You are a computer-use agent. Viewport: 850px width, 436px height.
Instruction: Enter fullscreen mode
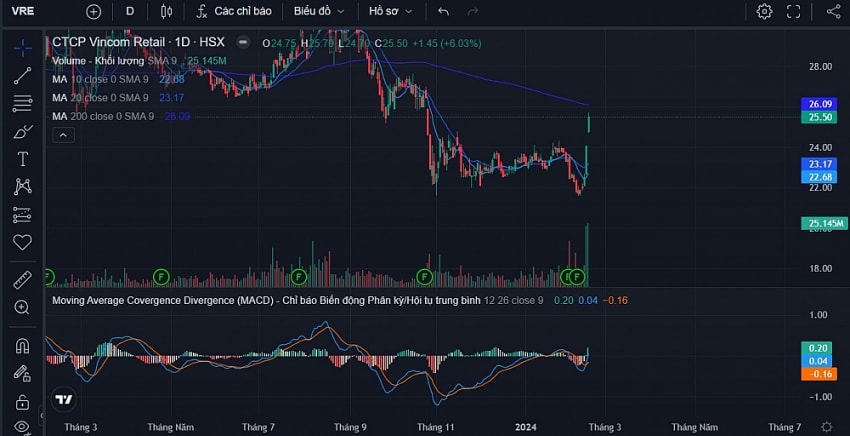[x=794, y=11]
